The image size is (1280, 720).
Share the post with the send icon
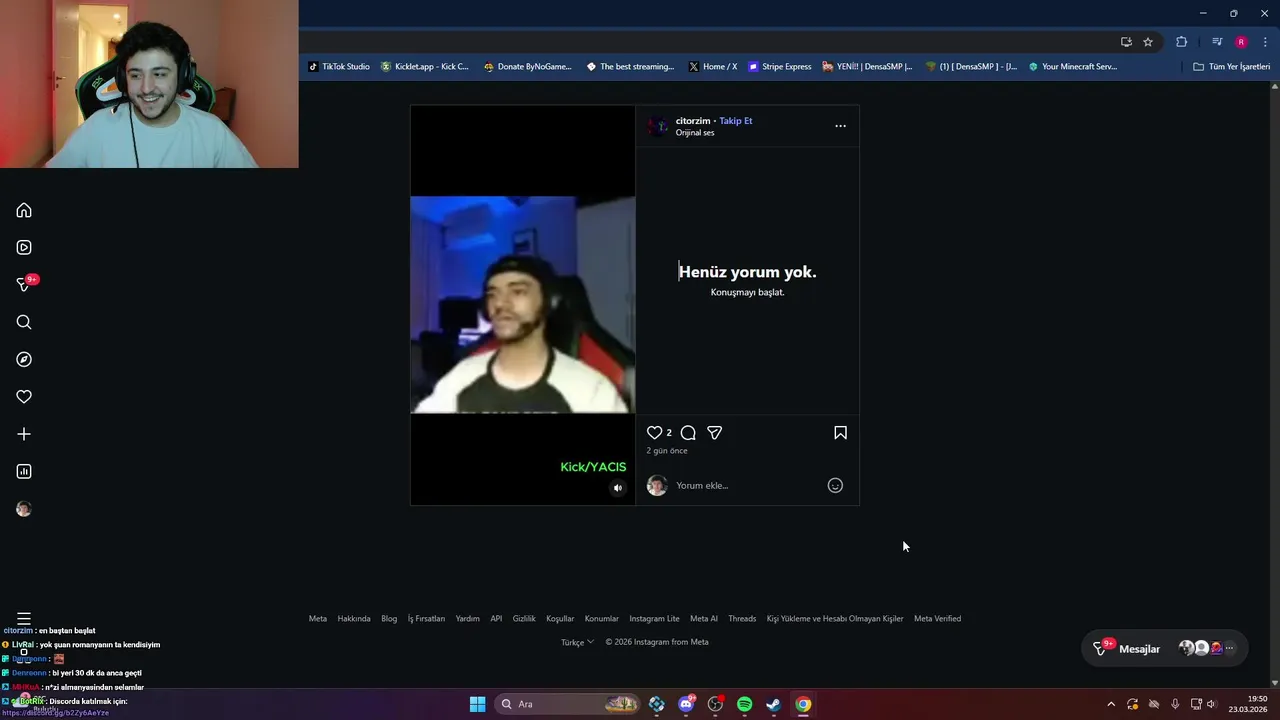715,433
